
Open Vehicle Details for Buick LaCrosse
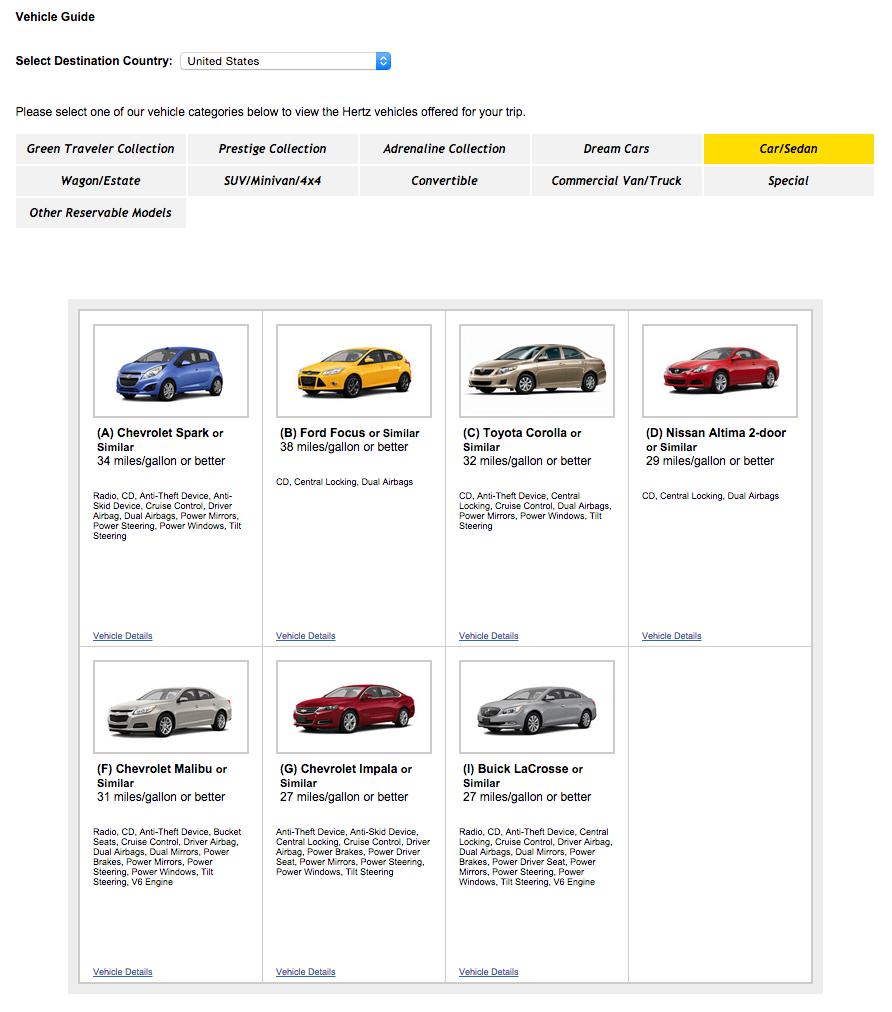(489, 973)
